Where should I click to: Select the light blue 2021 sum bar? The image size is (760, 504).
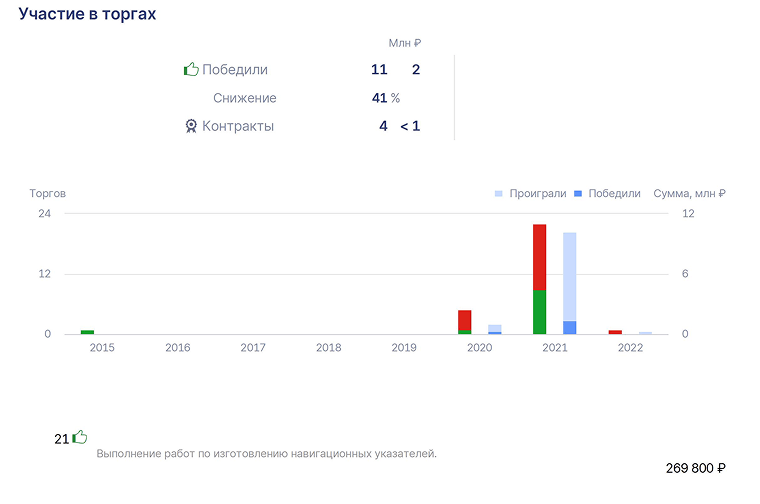pyautogui.click(x=570, y=277)
